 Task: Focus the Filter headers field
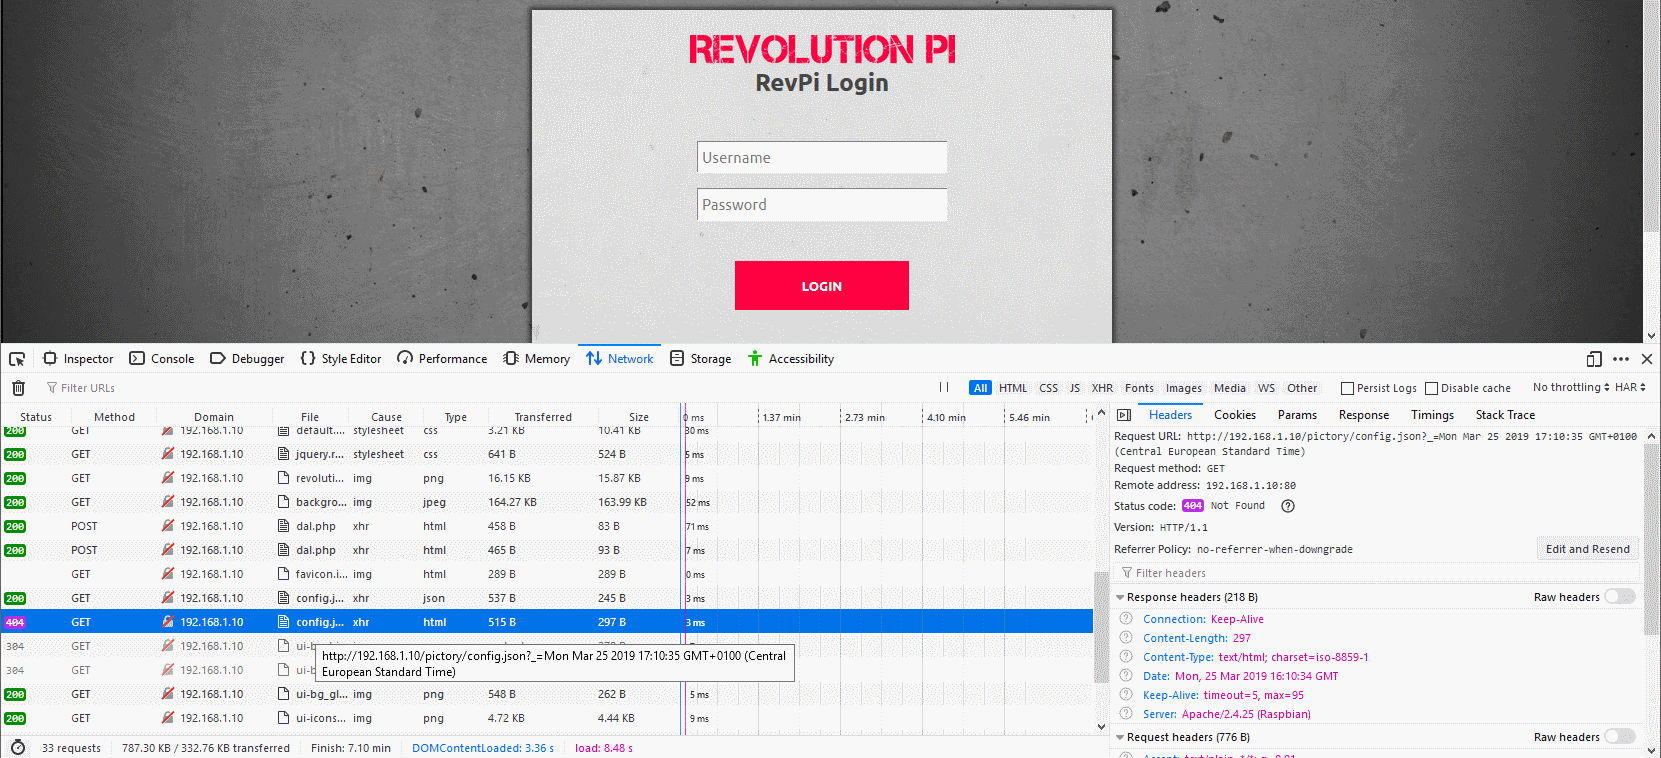[1376, 573]
